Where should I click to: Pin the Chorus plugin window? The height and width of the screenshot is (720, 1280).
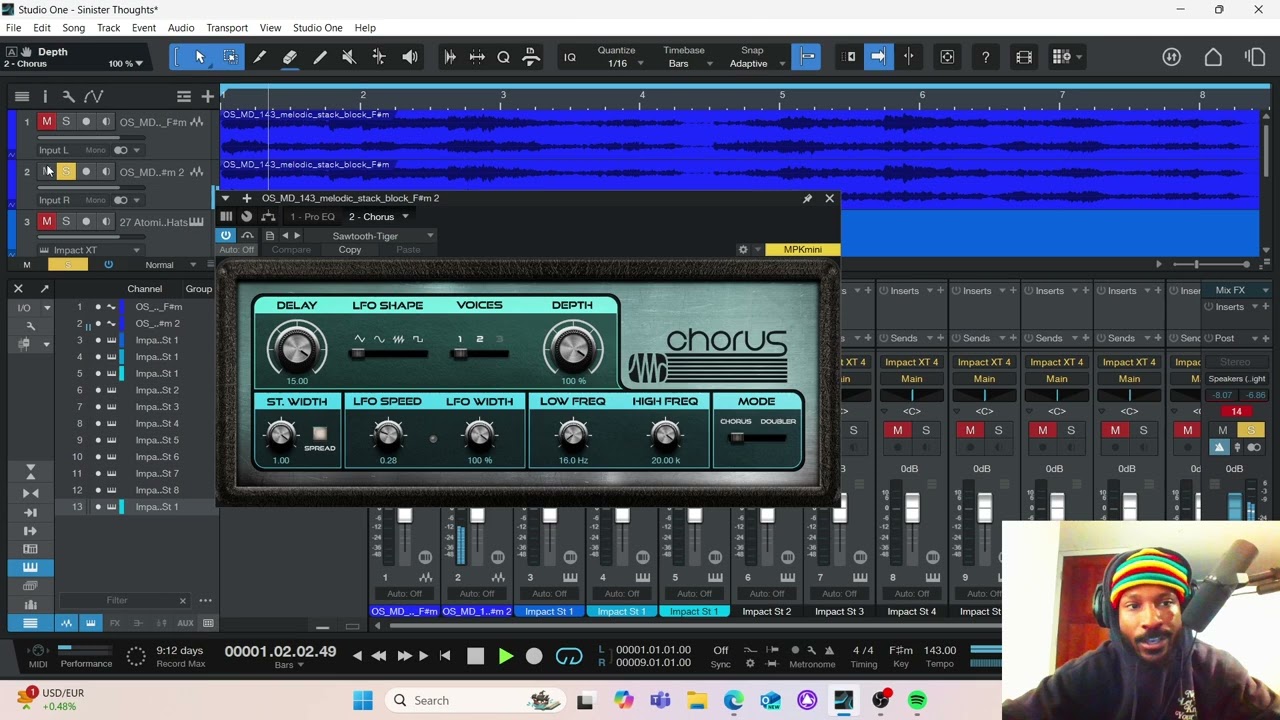coord(807,198)
